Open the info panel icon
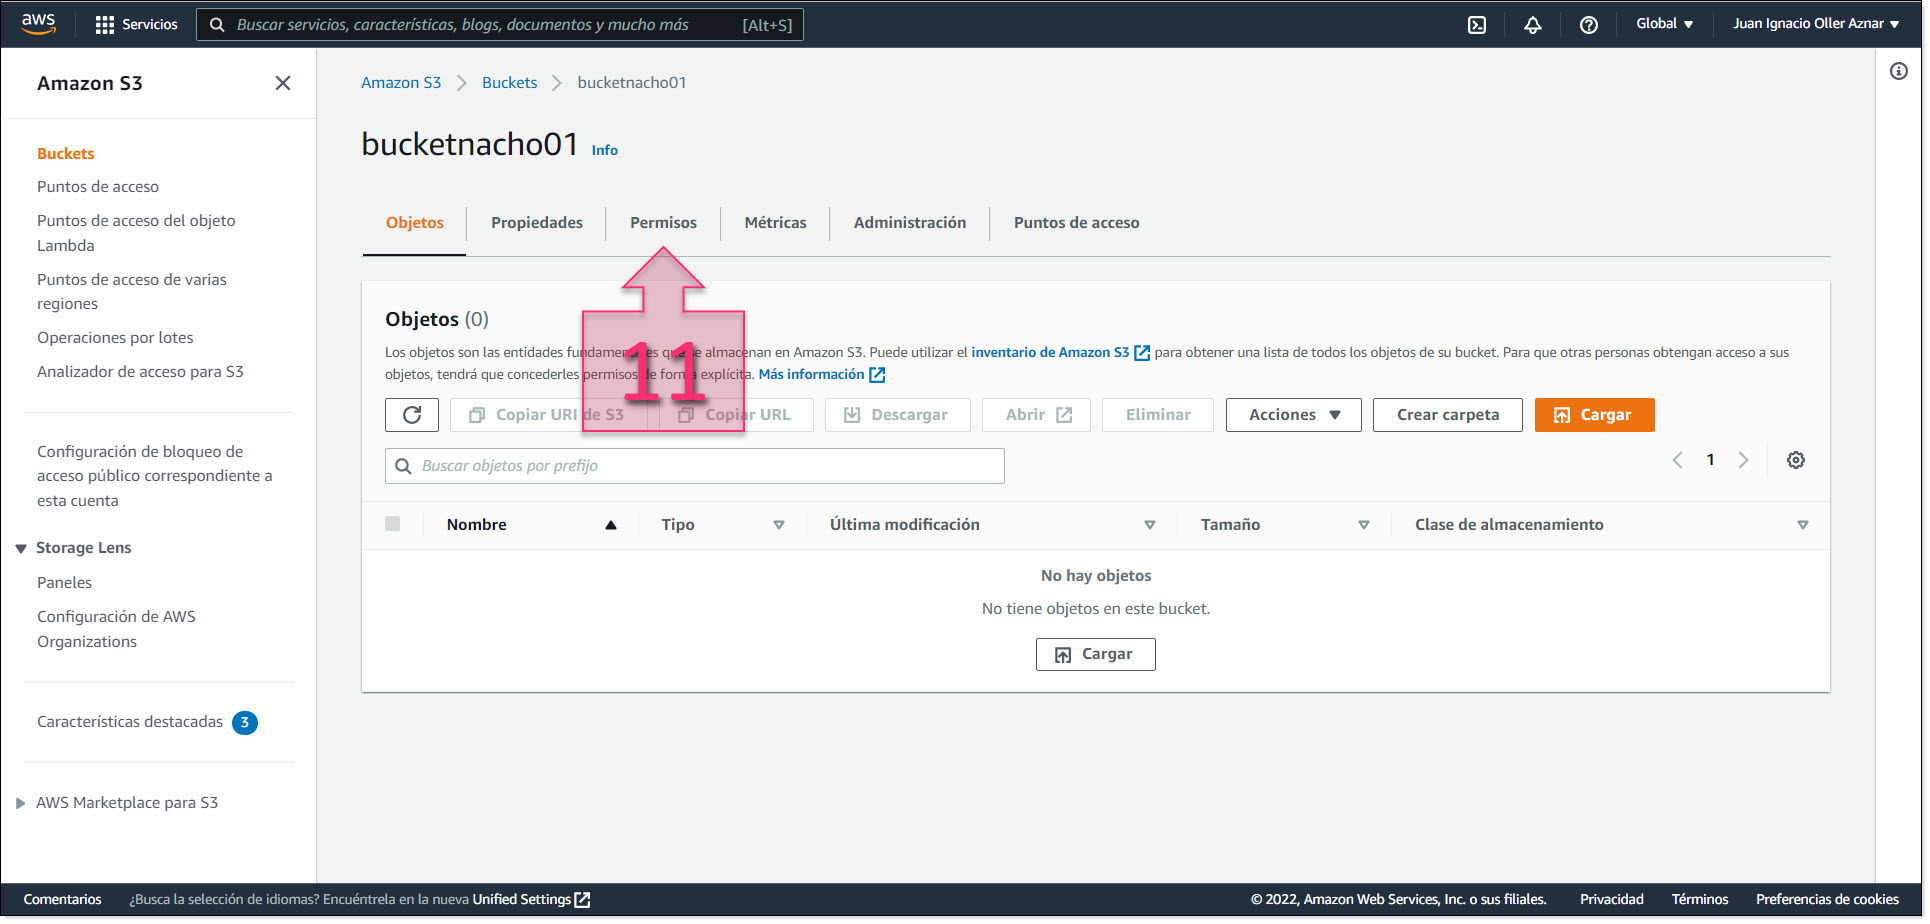 pyautogui.click(x=1898, y=71)
